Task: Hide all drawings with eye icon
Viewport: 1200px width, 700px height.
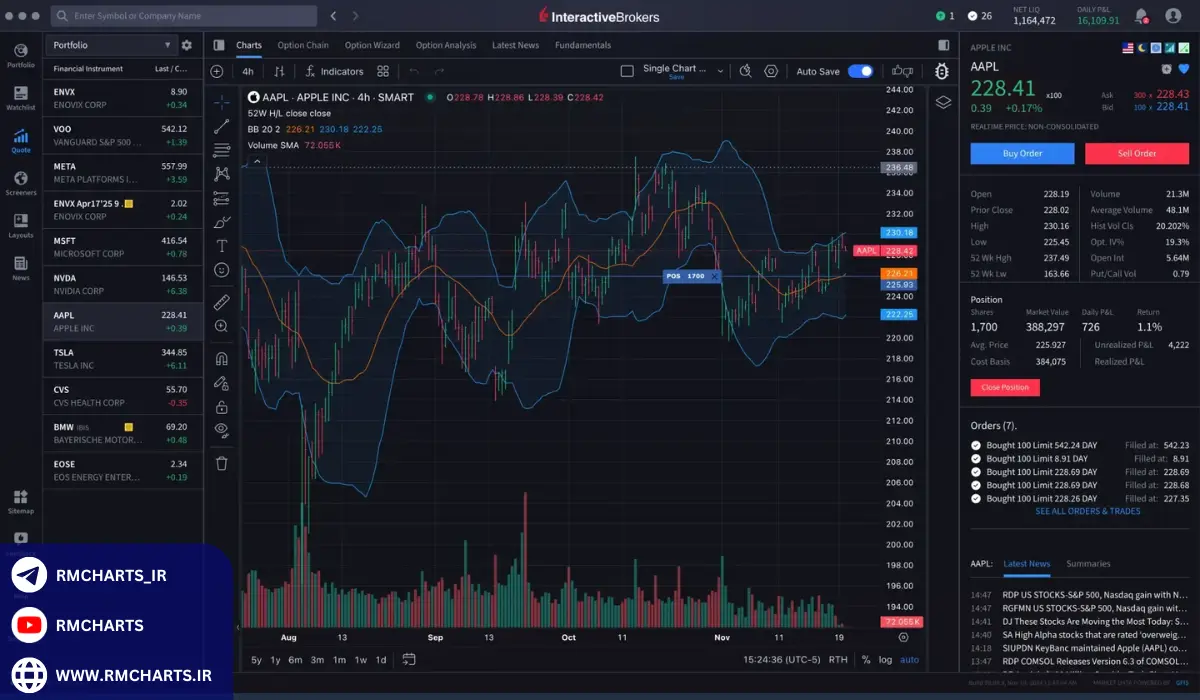Action: pyautogui.click(x=221, y=429)
